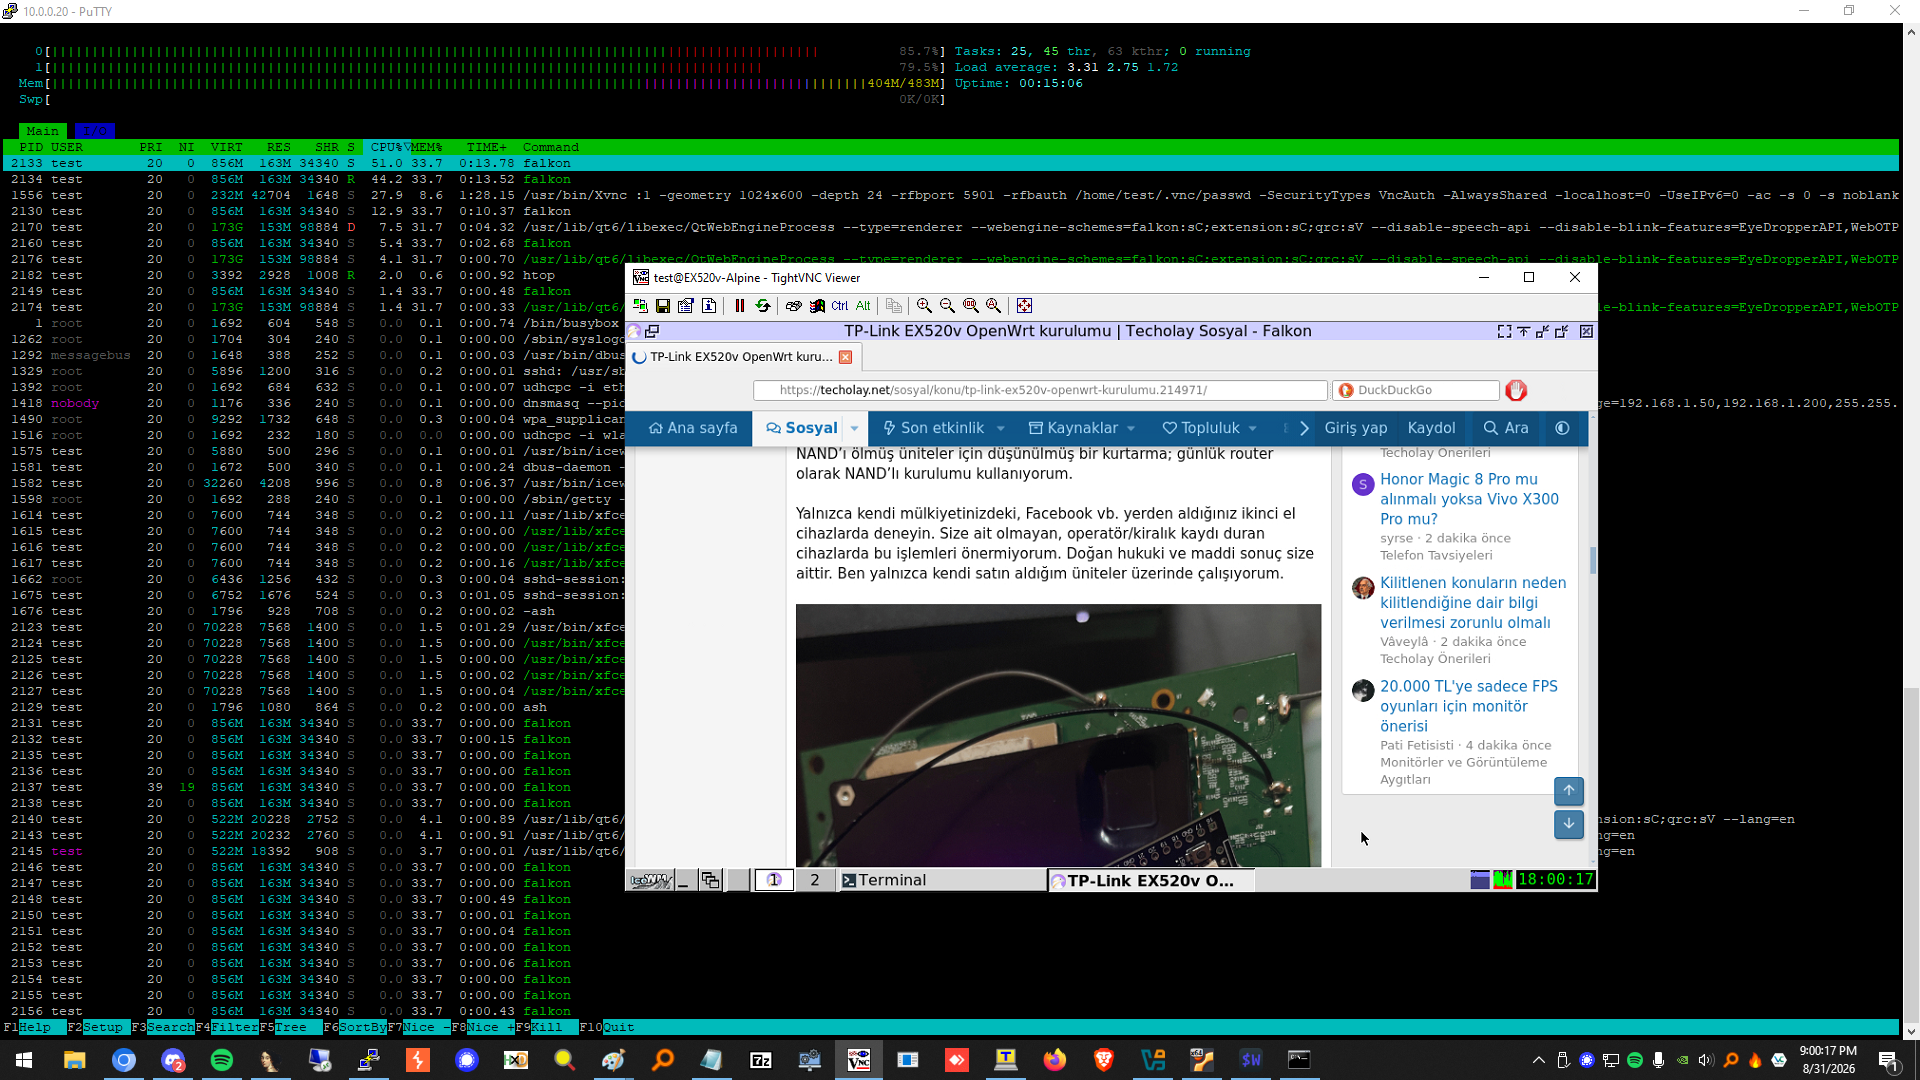
Task: Select htop I/O tab in PuTTY
Action: tap(95, 131)
